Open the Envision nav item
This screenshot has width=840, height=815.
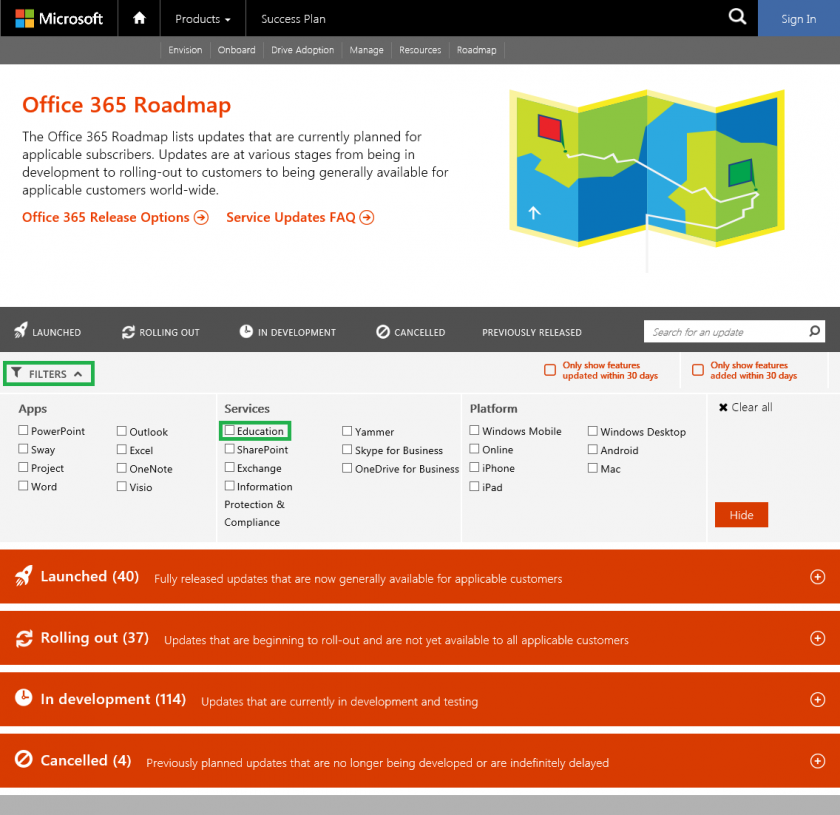pos(185,50)
